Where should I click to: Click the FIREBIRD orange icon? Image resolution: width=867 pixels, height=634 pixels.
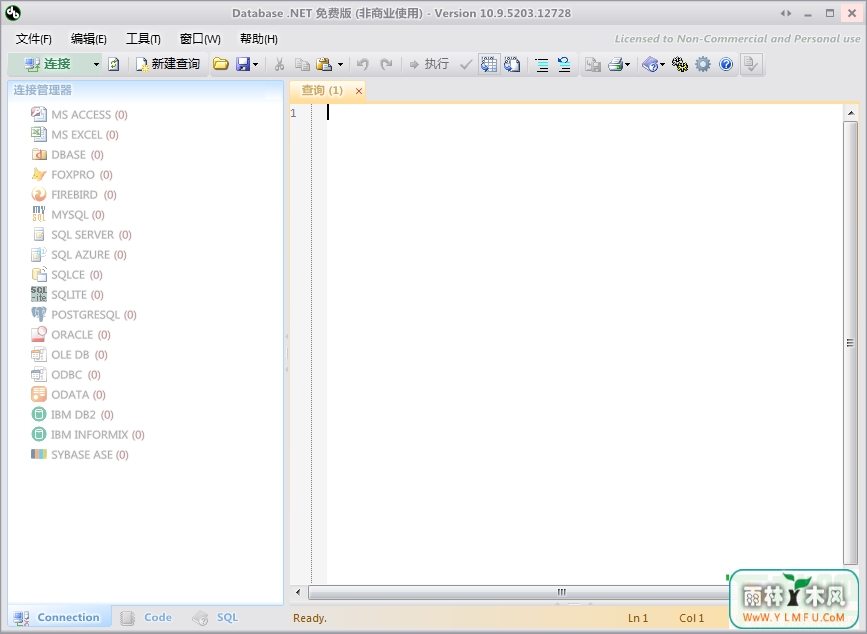tap(39, 194)
